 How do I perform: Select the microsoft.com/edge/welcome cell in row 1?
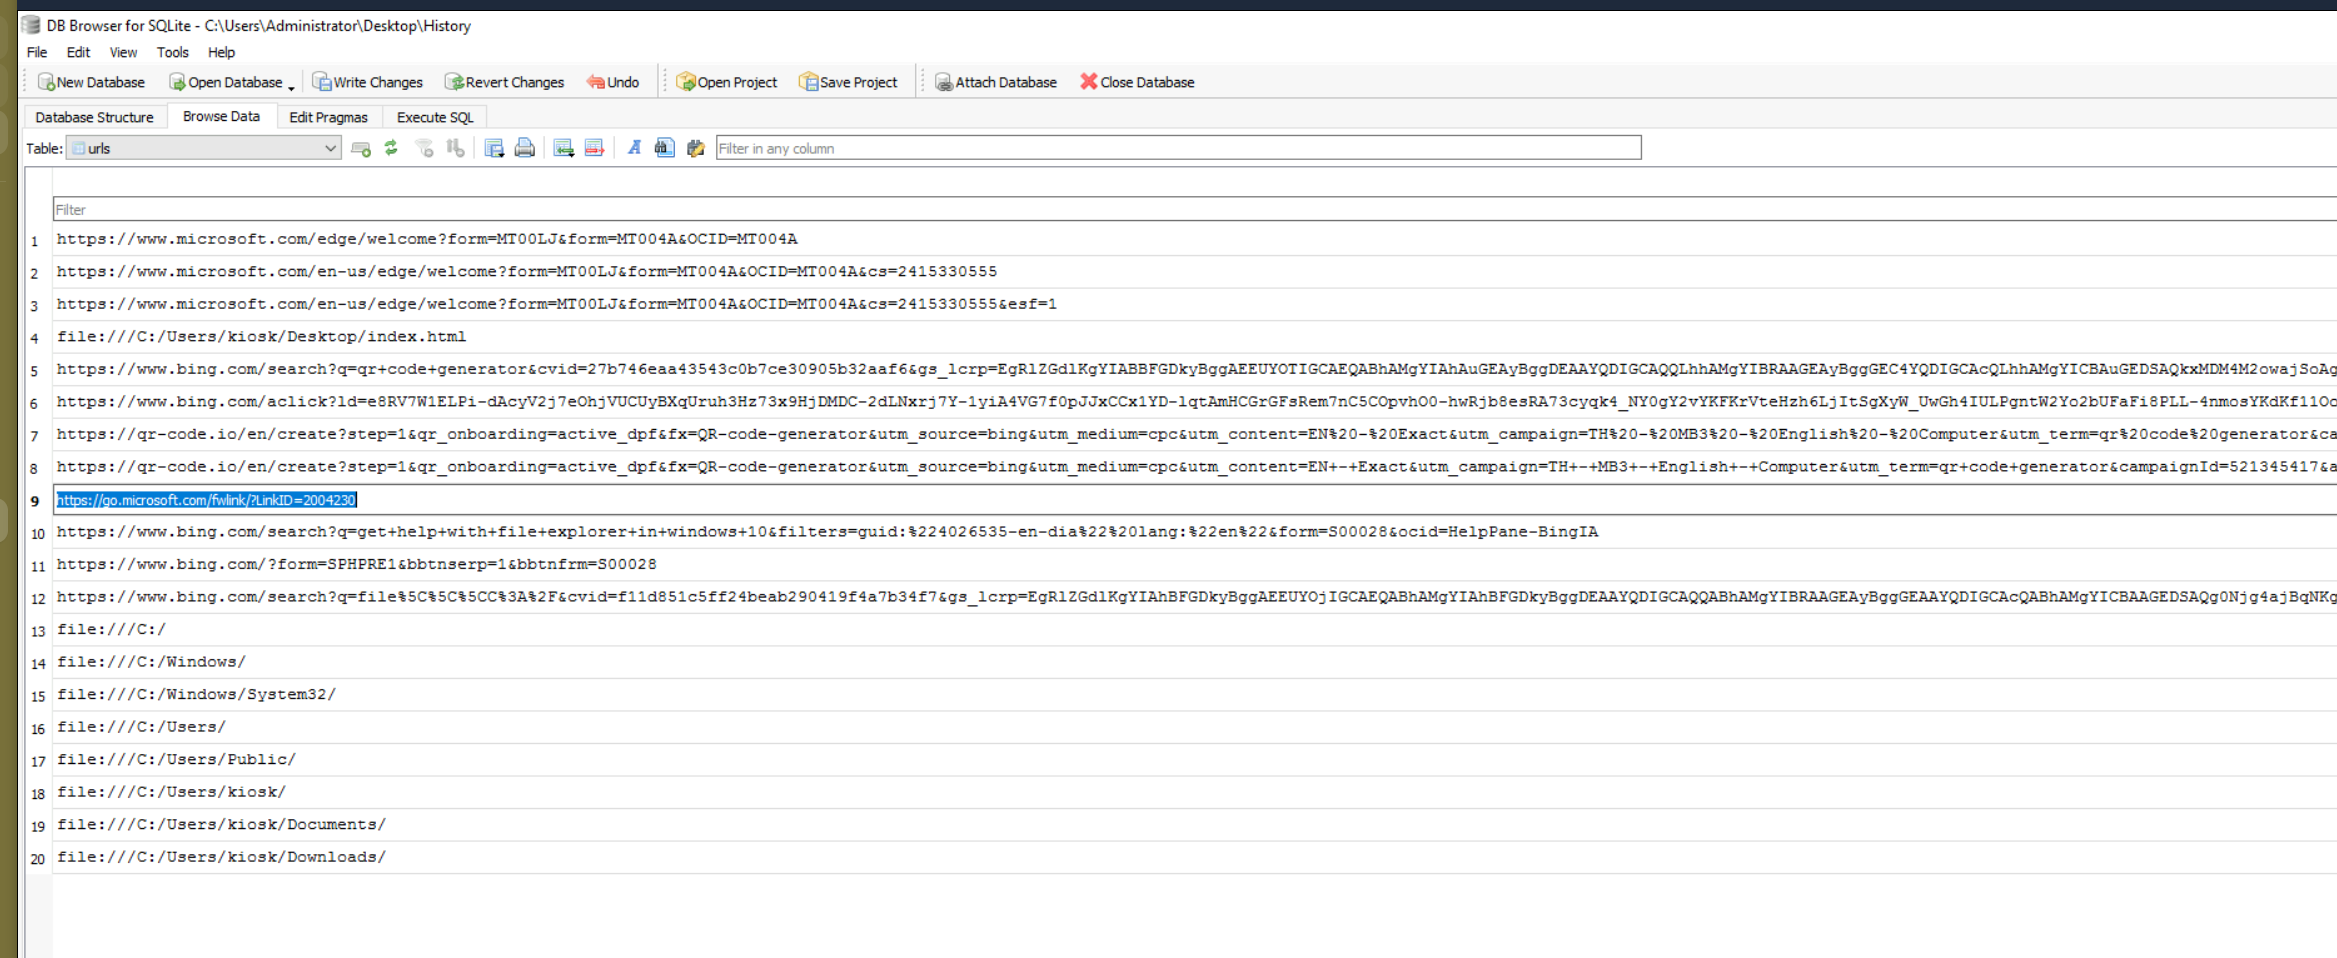tap(1195, 240)
